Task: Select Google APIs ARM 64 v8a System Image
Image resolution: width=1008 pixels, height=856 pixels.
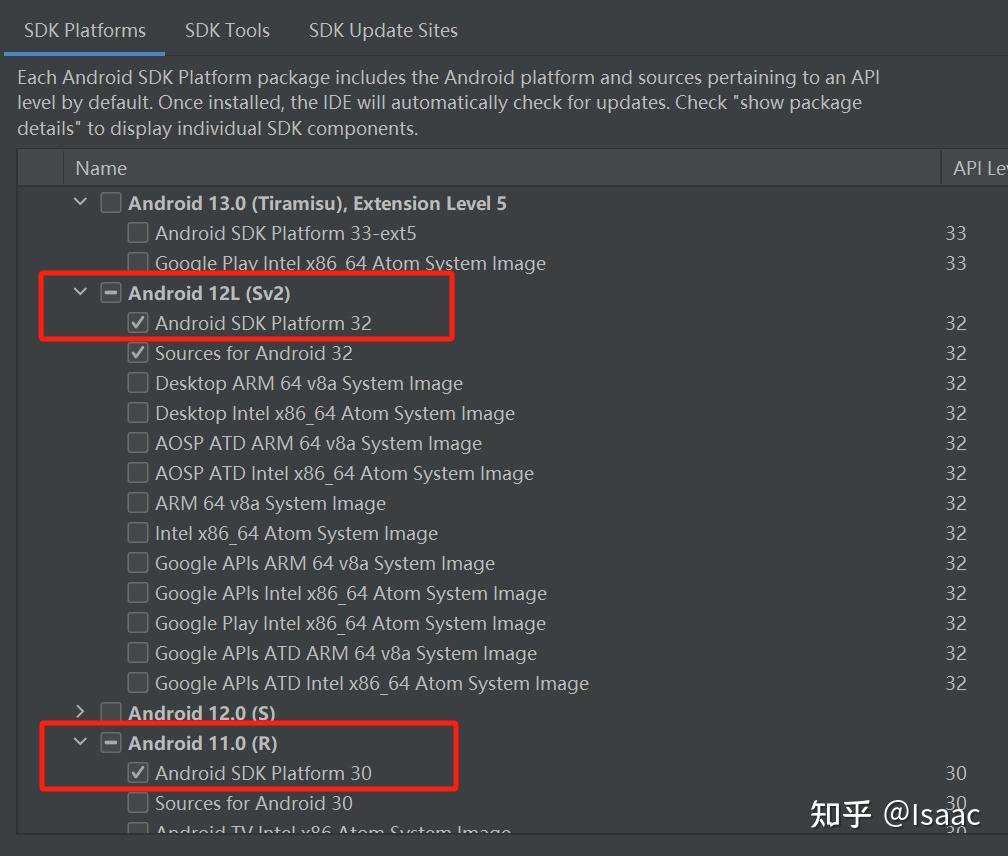Action: click(137, 562)
